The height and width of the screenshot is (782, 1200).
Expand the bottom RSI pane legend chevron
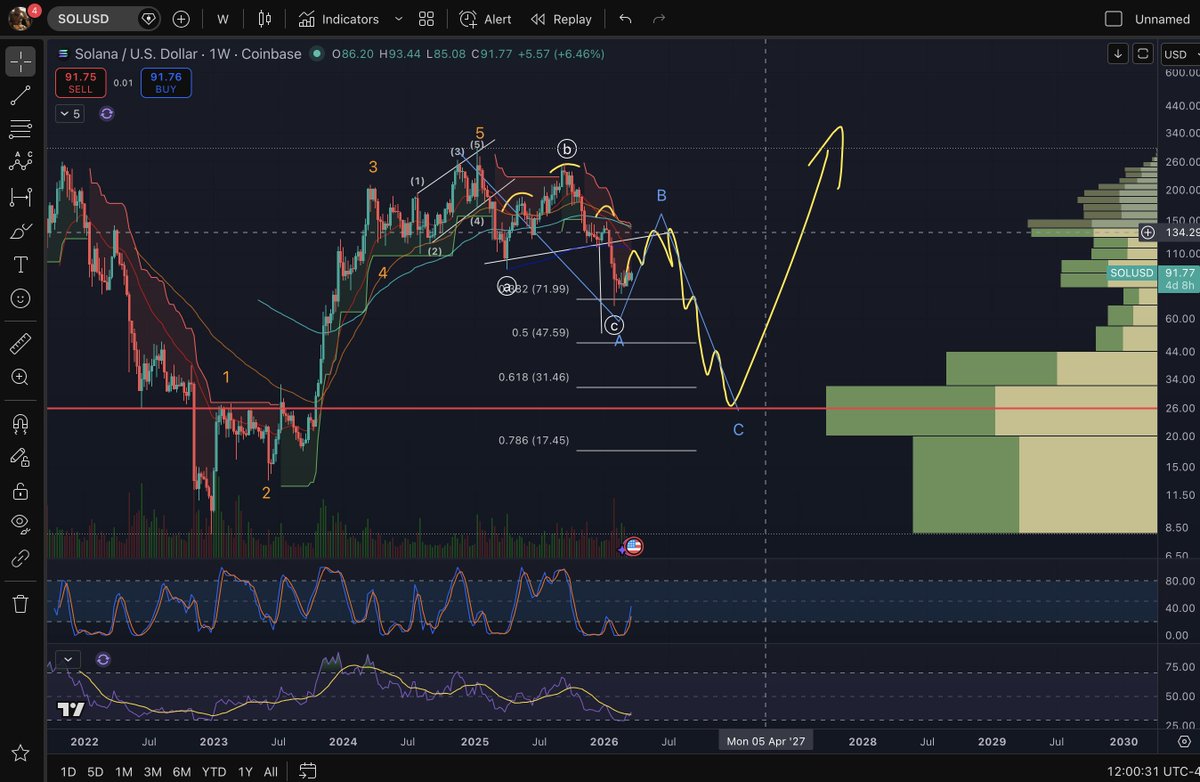coord(67,660)
